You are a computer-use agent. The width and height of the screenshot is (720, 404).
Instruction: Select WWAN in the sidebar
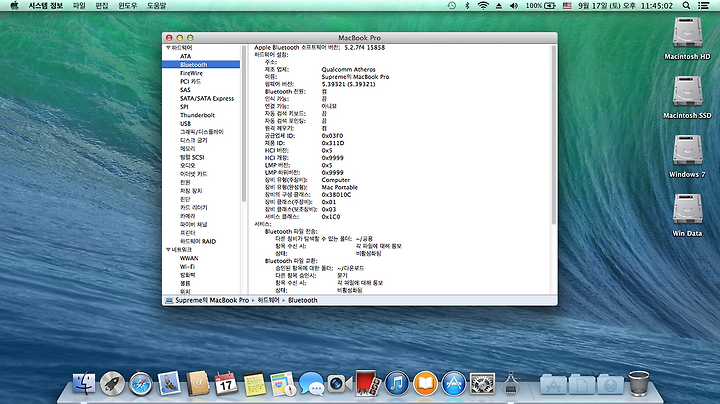coord(189,258)
